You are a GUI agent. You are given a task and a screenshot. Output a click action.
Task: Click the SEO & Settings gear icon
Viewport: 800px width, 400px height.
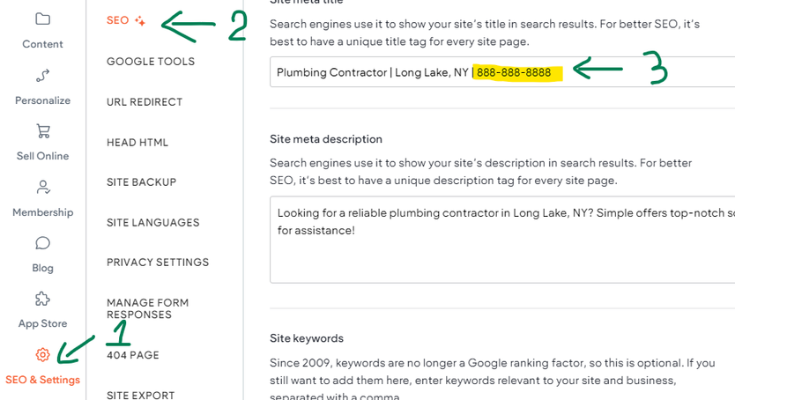pyautogui.click(x=42, y=355)
